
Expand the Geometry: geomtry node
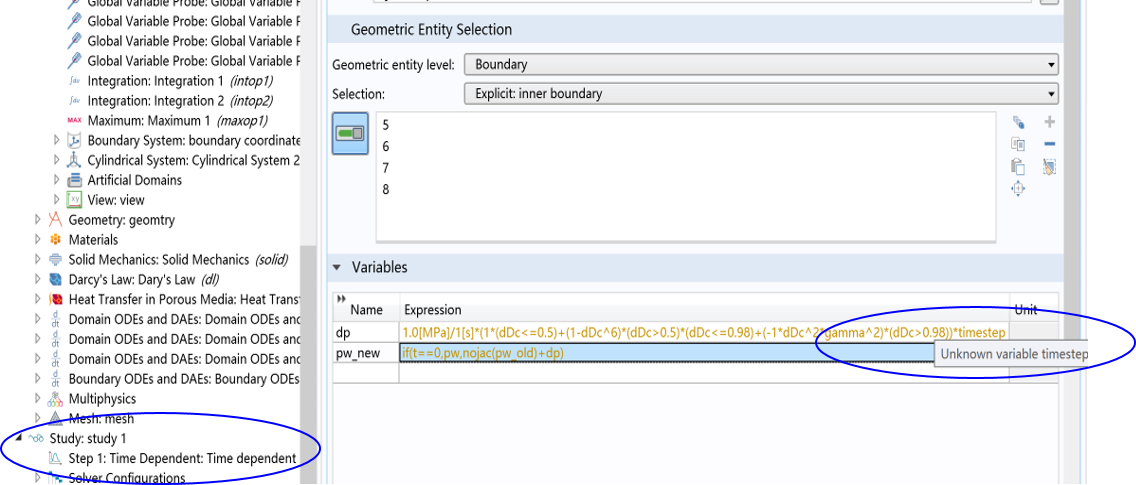coord(38,220)
